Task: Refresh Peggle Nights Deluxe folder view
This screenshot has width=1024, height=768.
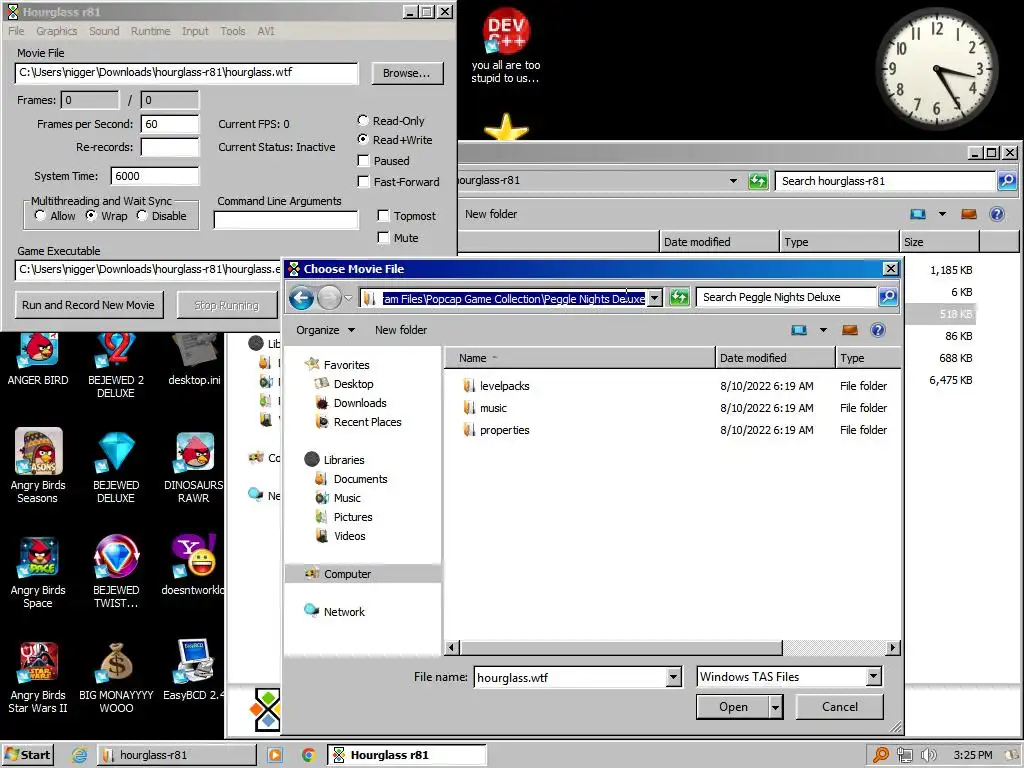Action: [x=679, y=298]
